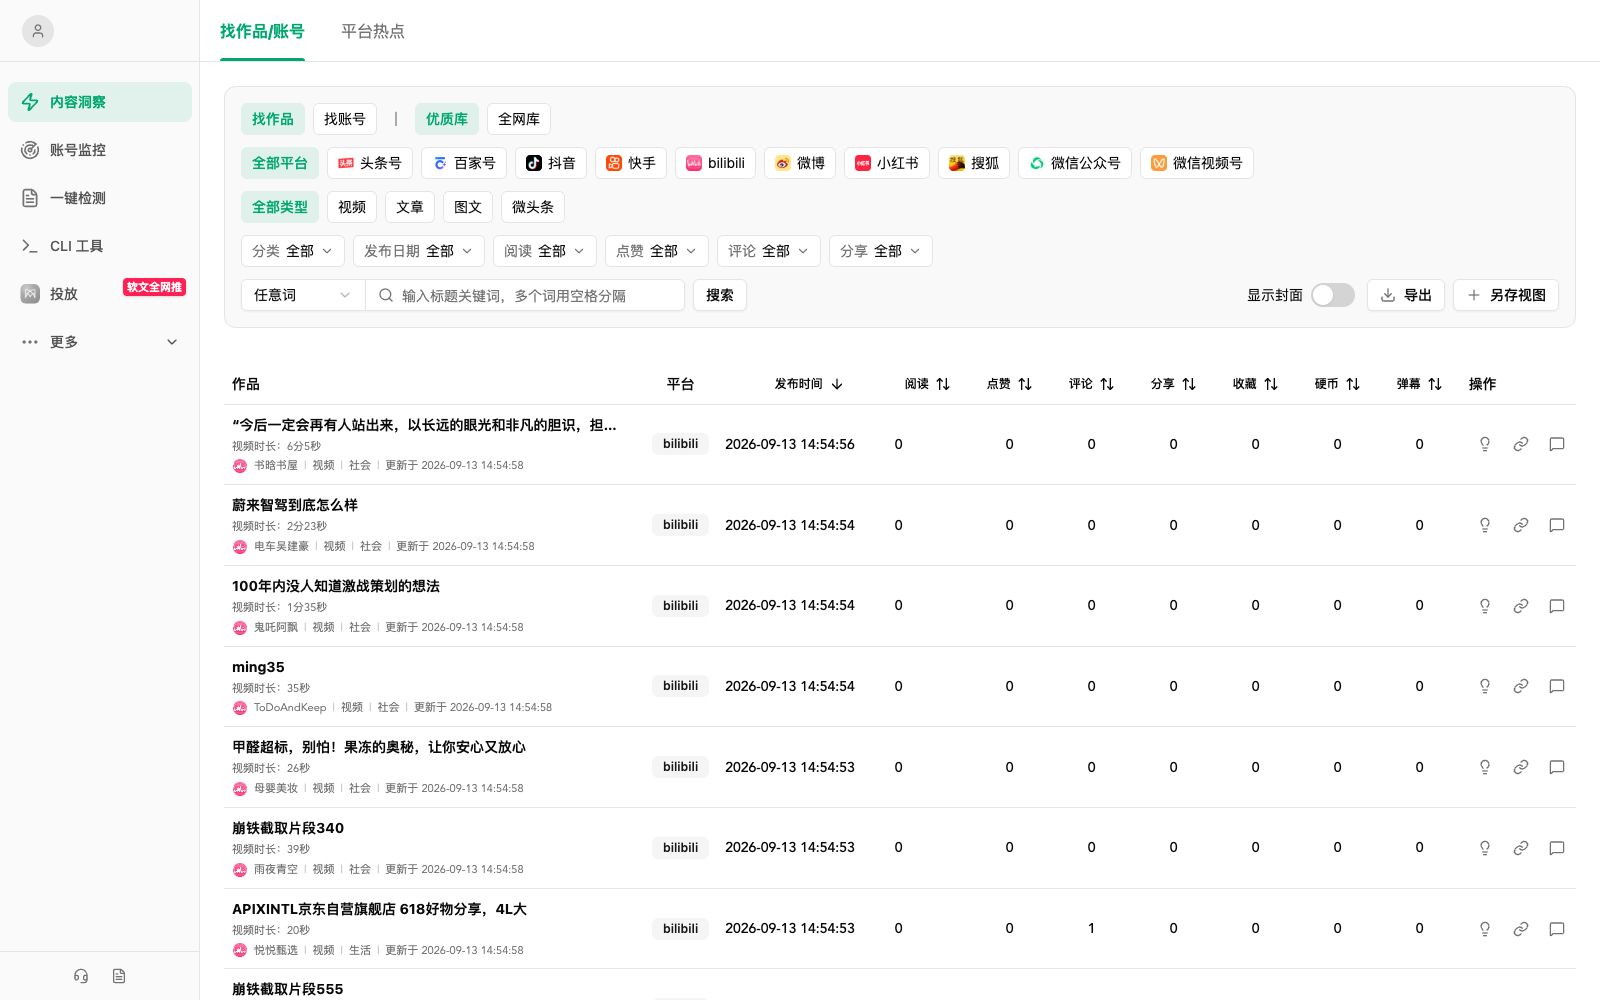The width and height of the screenshot is (1600, 1000).
Task: Focus the keyword search input field
Action: click(525, 295)
